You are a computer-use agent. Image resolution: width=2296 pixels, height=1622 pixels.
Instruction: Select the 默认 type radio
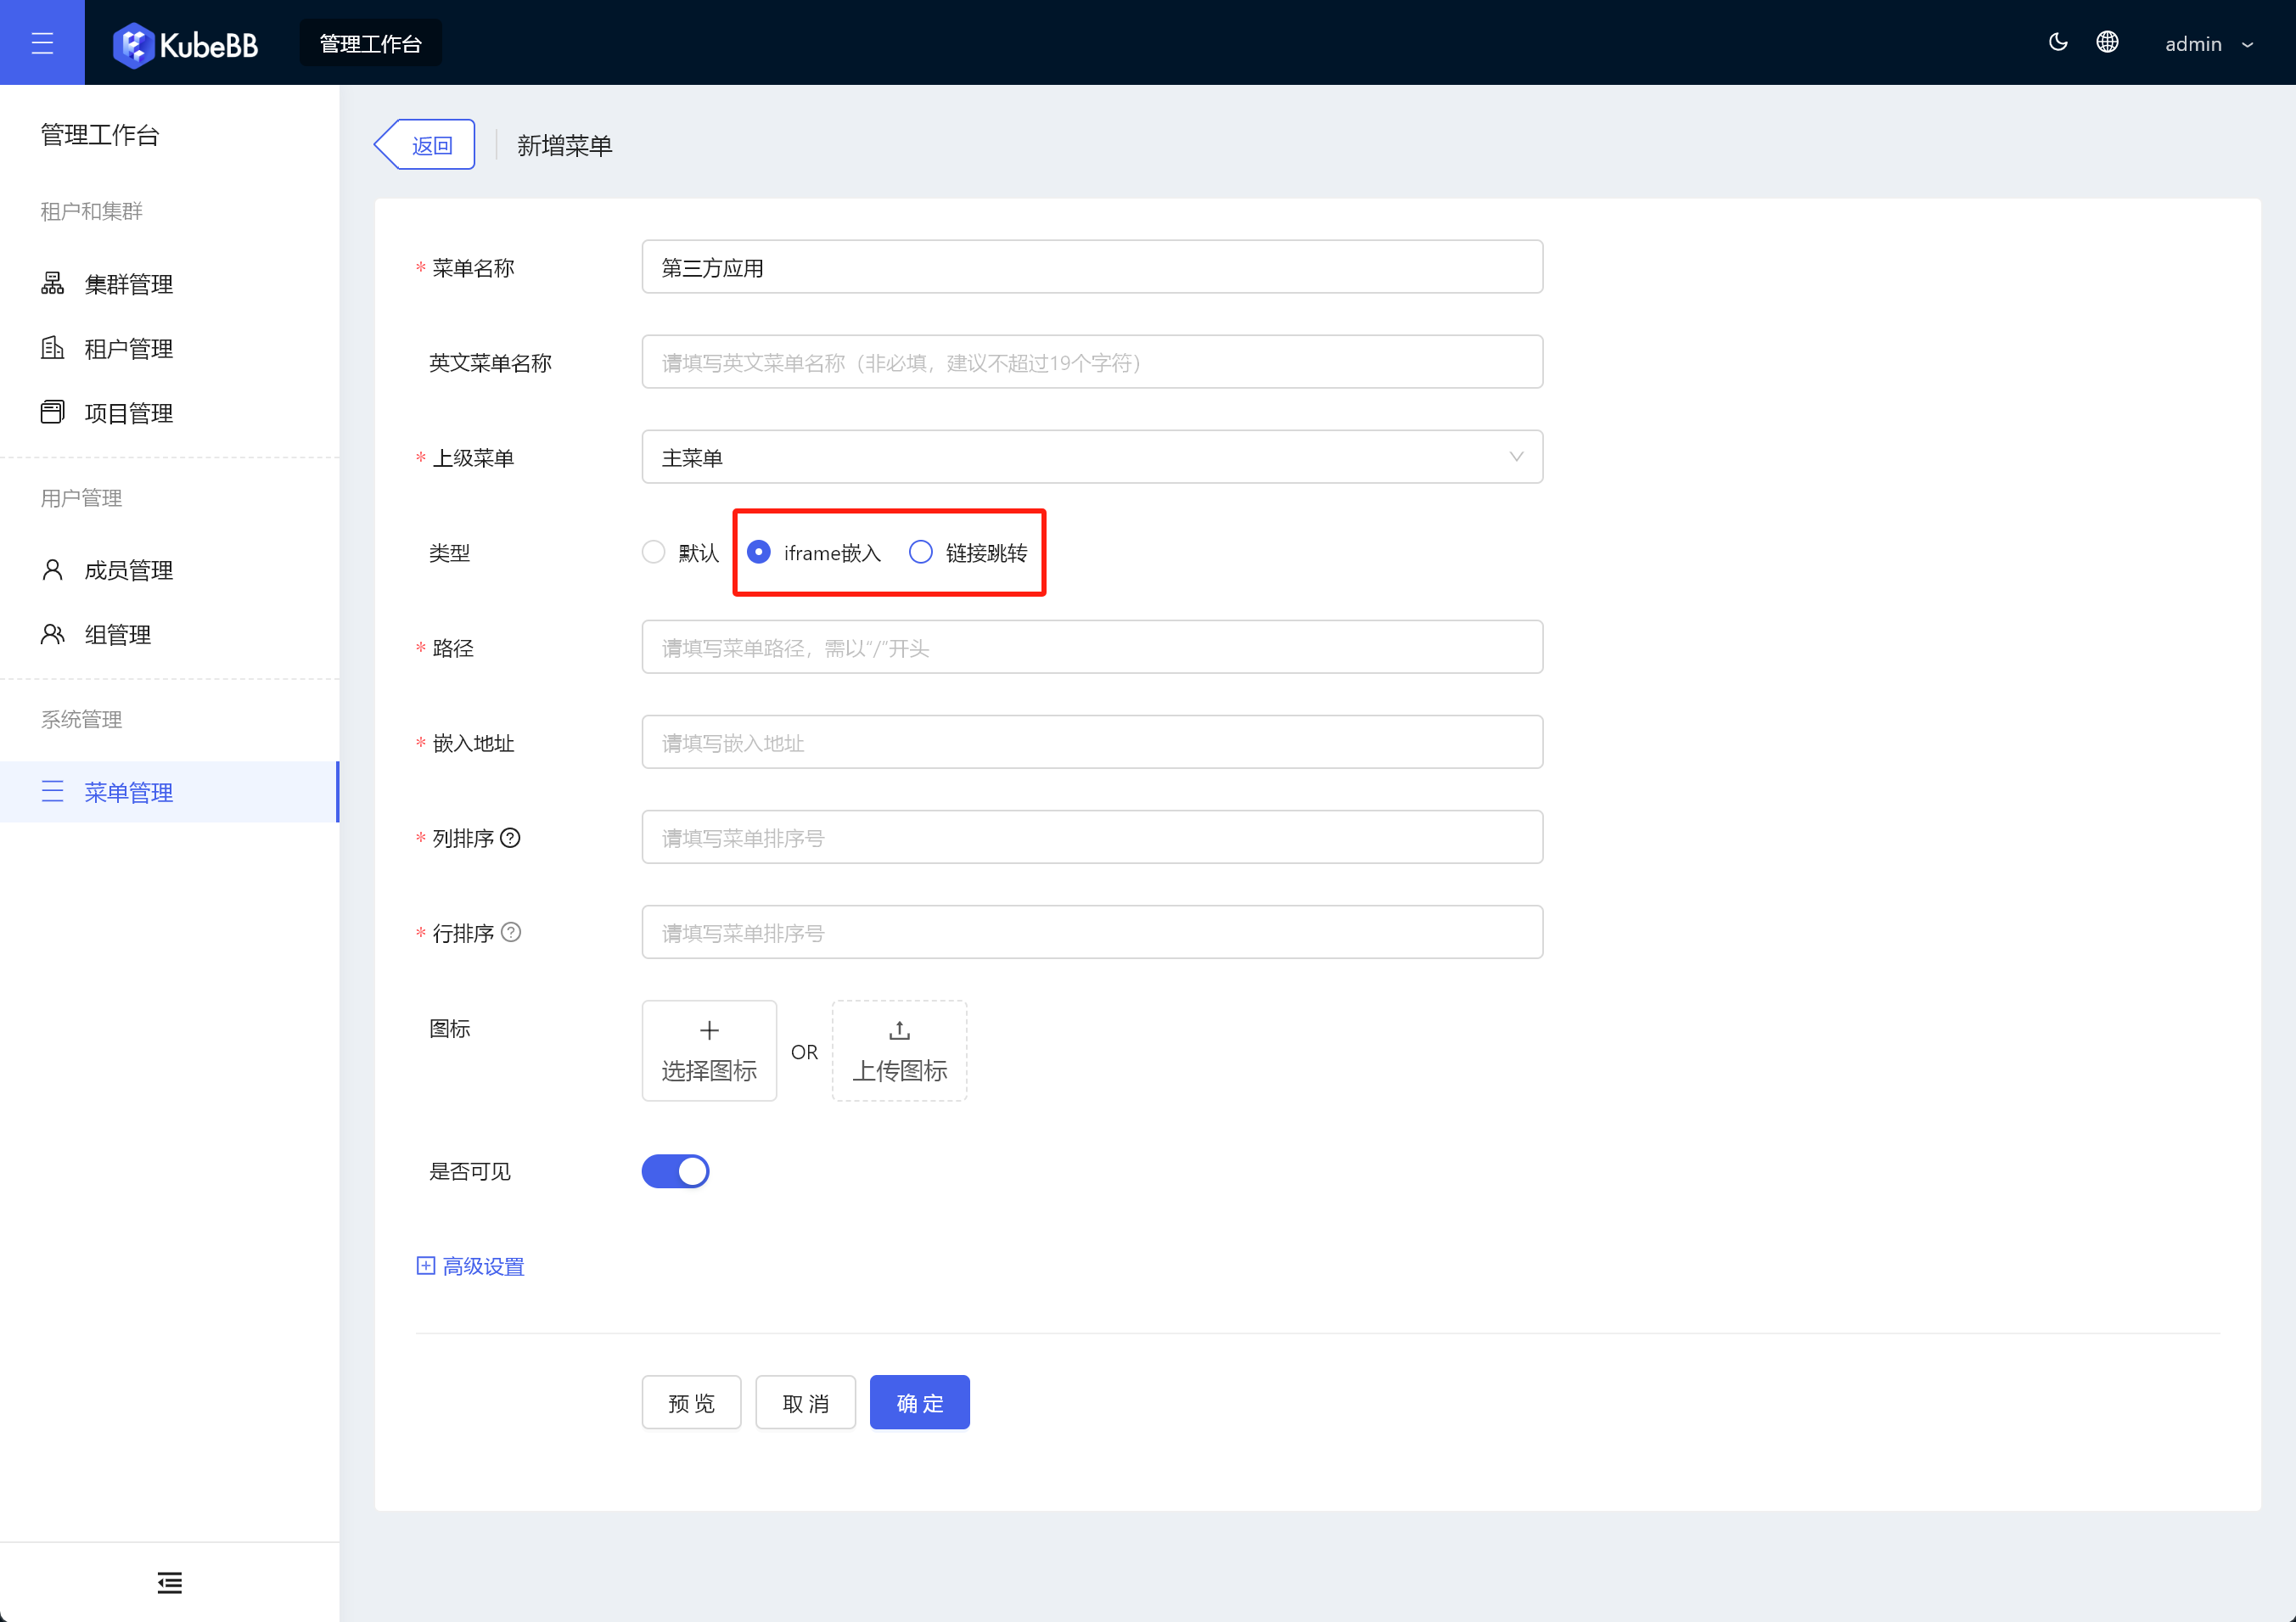pyautogui.click(x=653, y=552)
